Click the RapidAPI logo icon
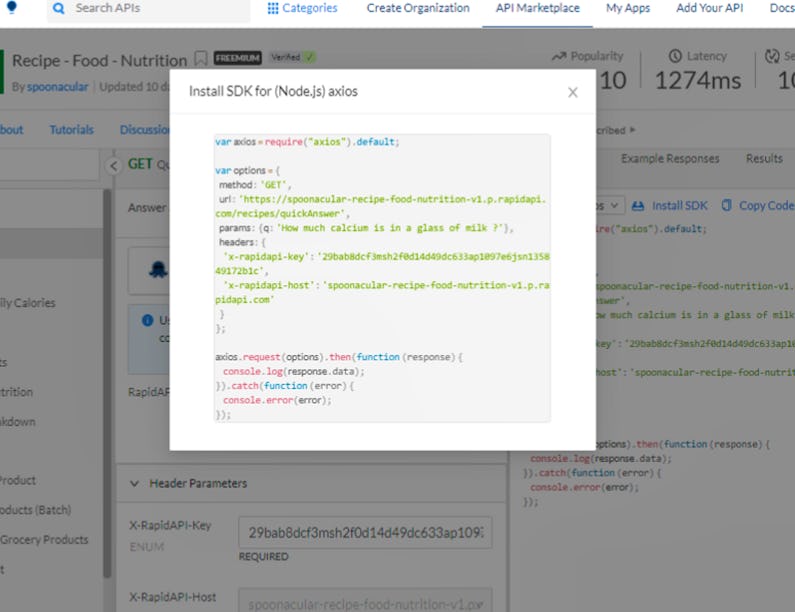Viewport: 795px width, 612px height. [x=11, y=7]
